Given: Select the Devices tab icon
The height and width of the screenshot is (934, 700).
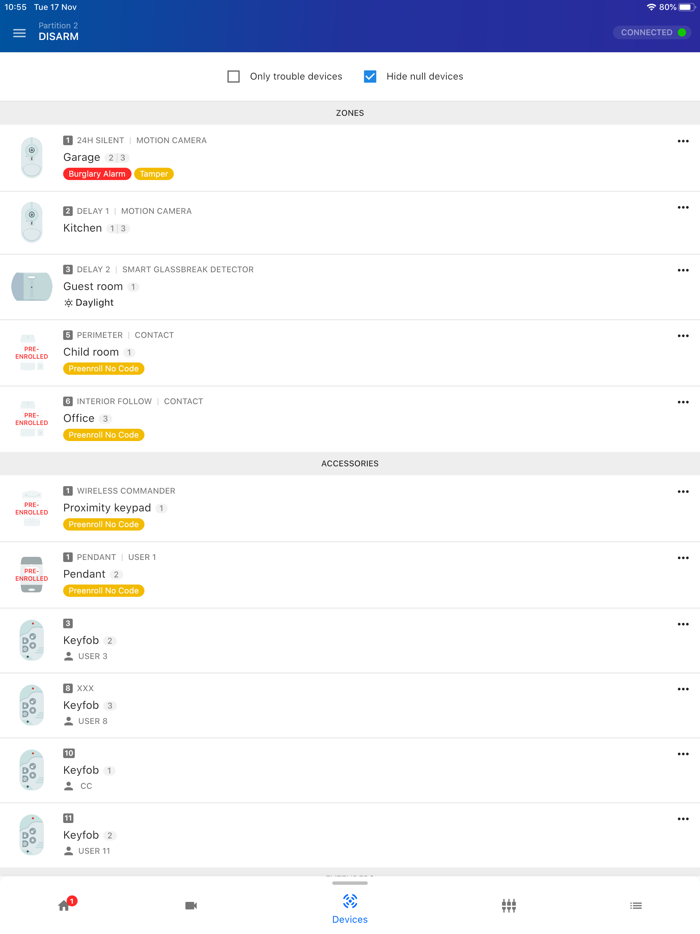Looking at the screenshot, I should click(349, 905).
